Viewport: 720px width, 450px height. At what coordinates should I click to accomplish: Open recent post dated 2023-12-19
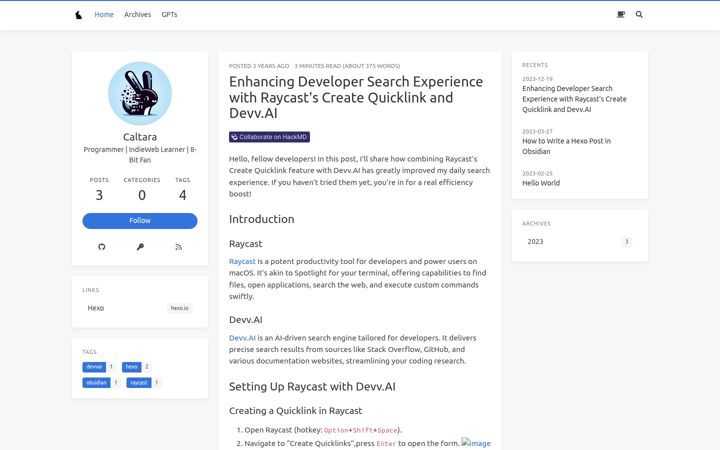574,99
